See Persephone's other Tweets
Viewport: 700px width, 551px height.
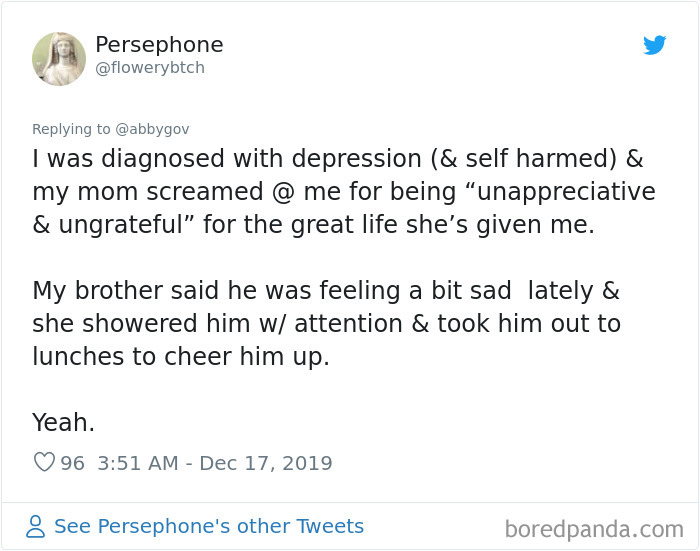(x=208, y=526)
